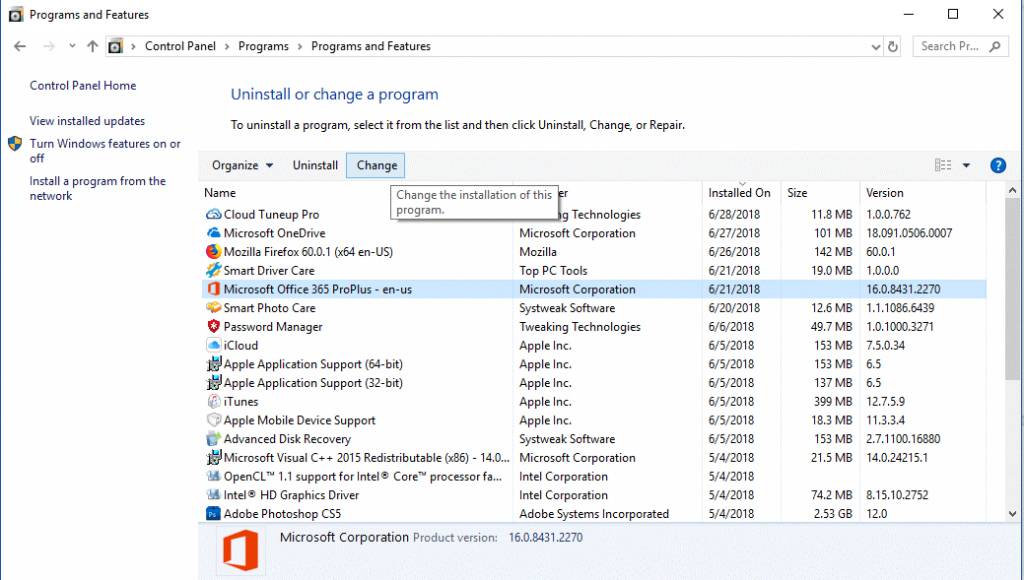1024x580 pixels.
Task: Go up one folder level
Action: point(92,46)
